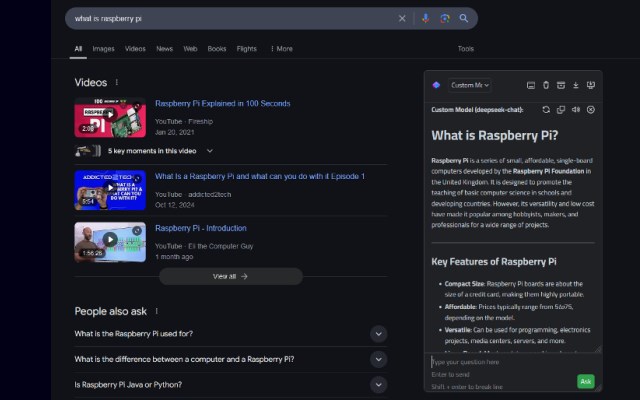Read answer aloud with speaker icon

coord(576,110)
